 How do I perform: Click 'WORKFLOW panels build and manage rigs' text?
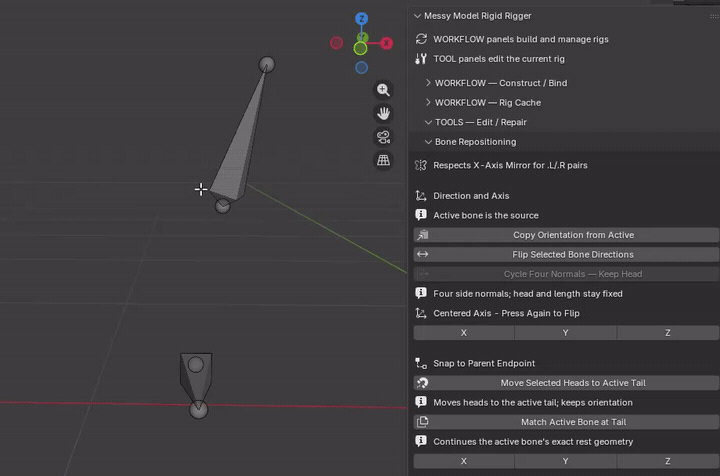click(521, 39)
